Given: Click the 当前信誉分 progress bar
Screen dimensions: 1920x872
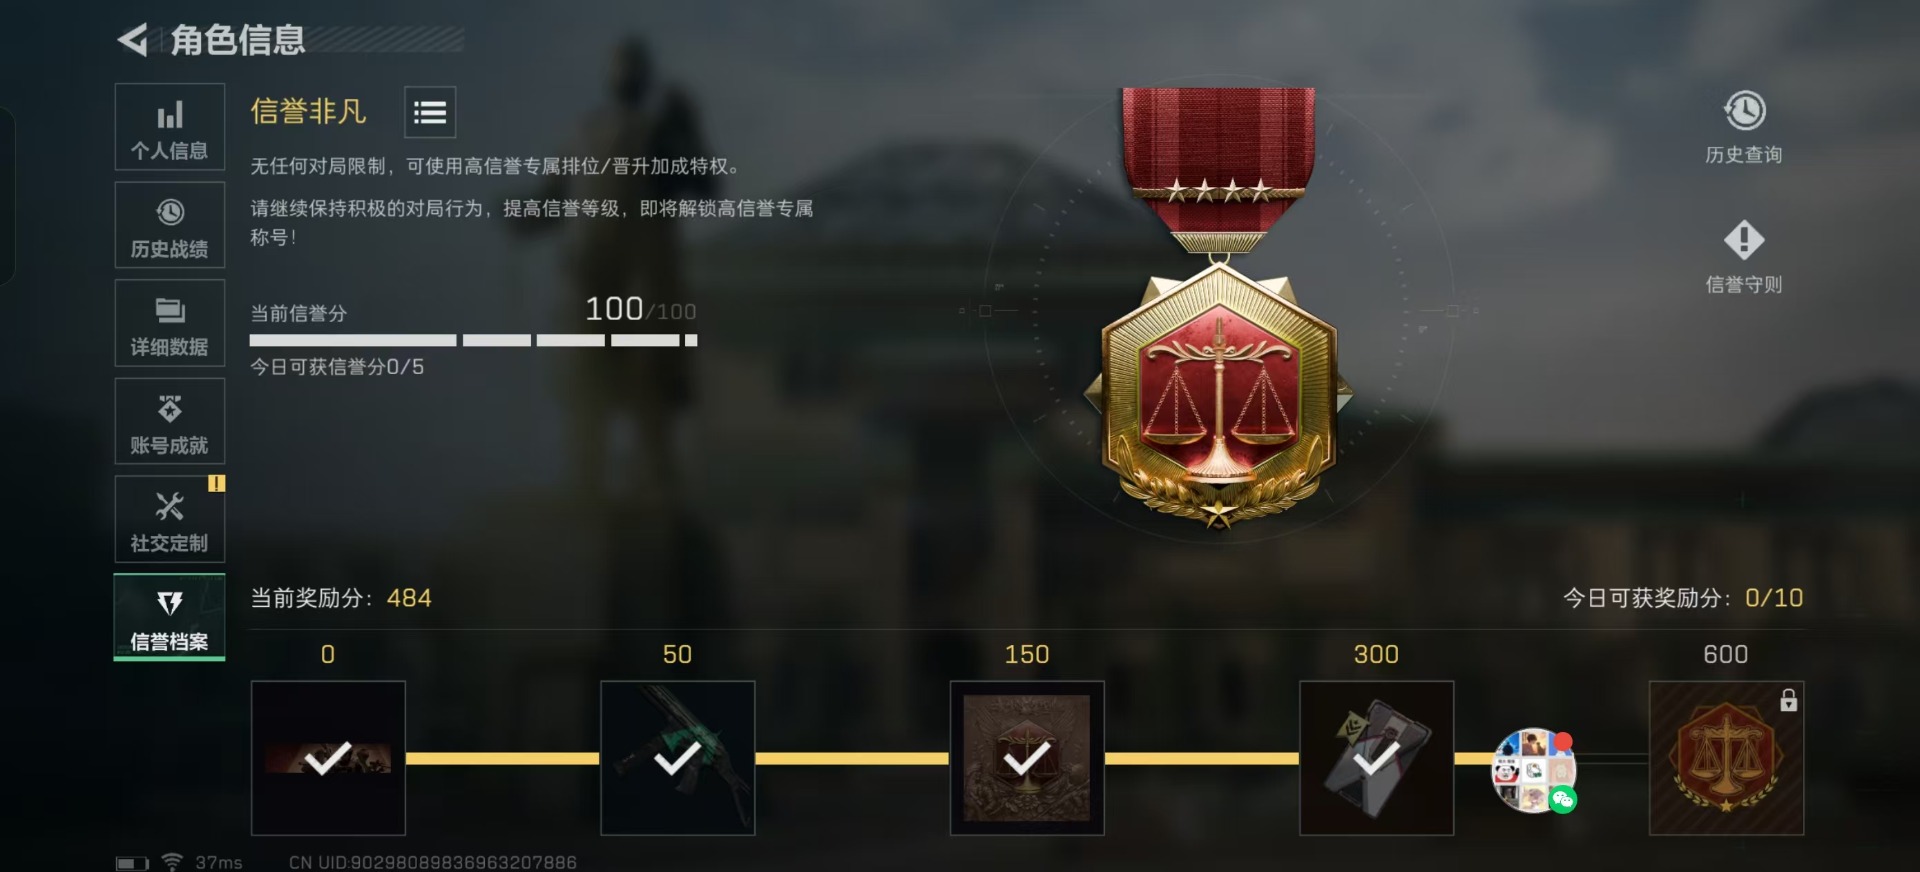Looking at the screenshot, I should click(x=473, y=341).
